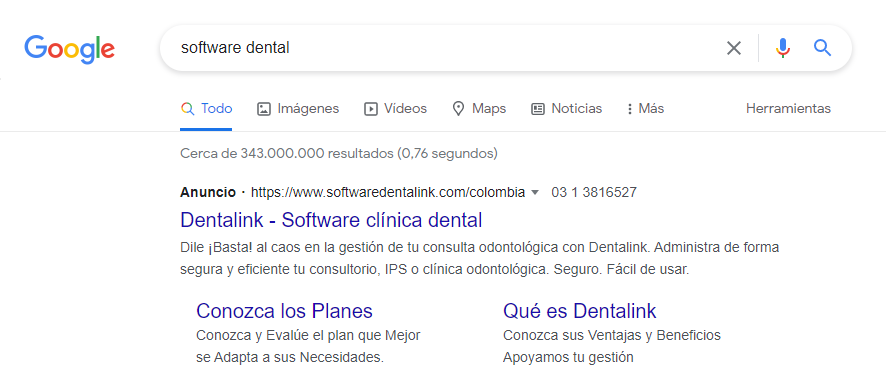Click phone number 03 1 3816527
This screenshot has height=385, width=886.
(594, 193)
